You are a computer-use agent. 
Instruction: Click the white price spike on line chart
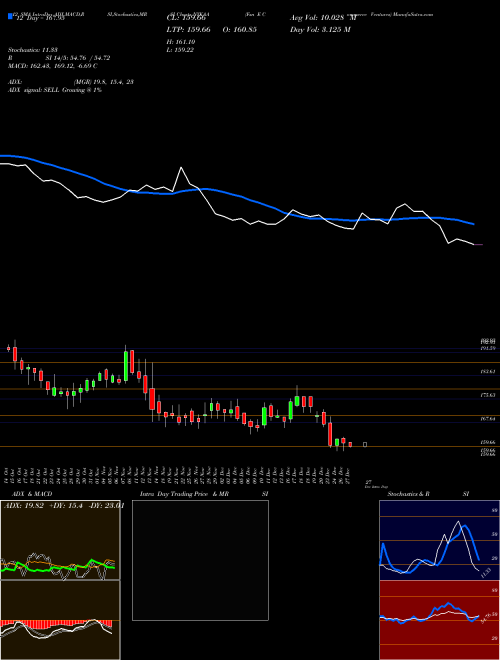click(181, 168)
